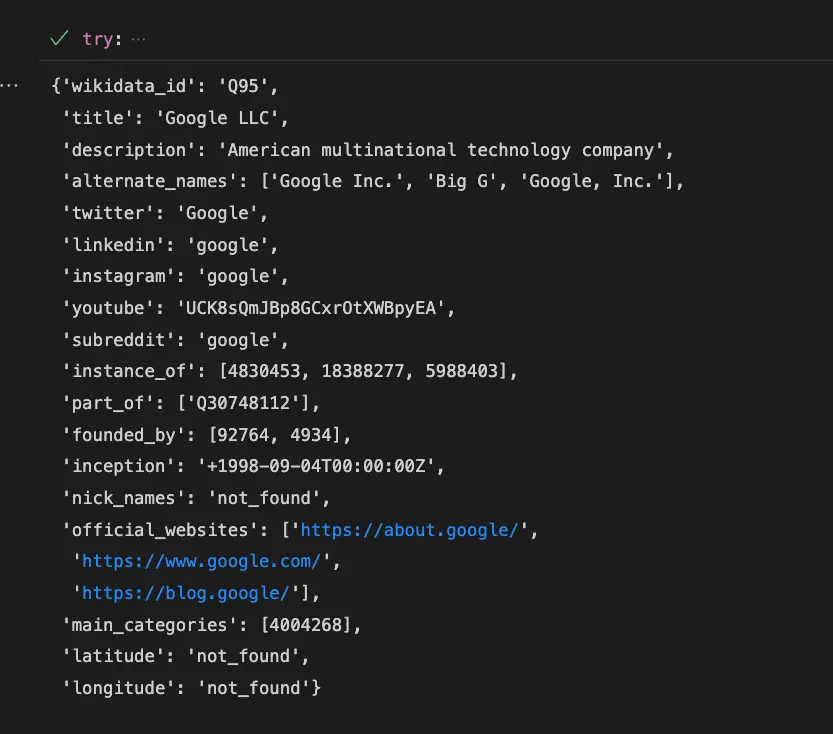Expand the collapsed code after 'try:'
The image size is (833, 734).
click(138, 39)
